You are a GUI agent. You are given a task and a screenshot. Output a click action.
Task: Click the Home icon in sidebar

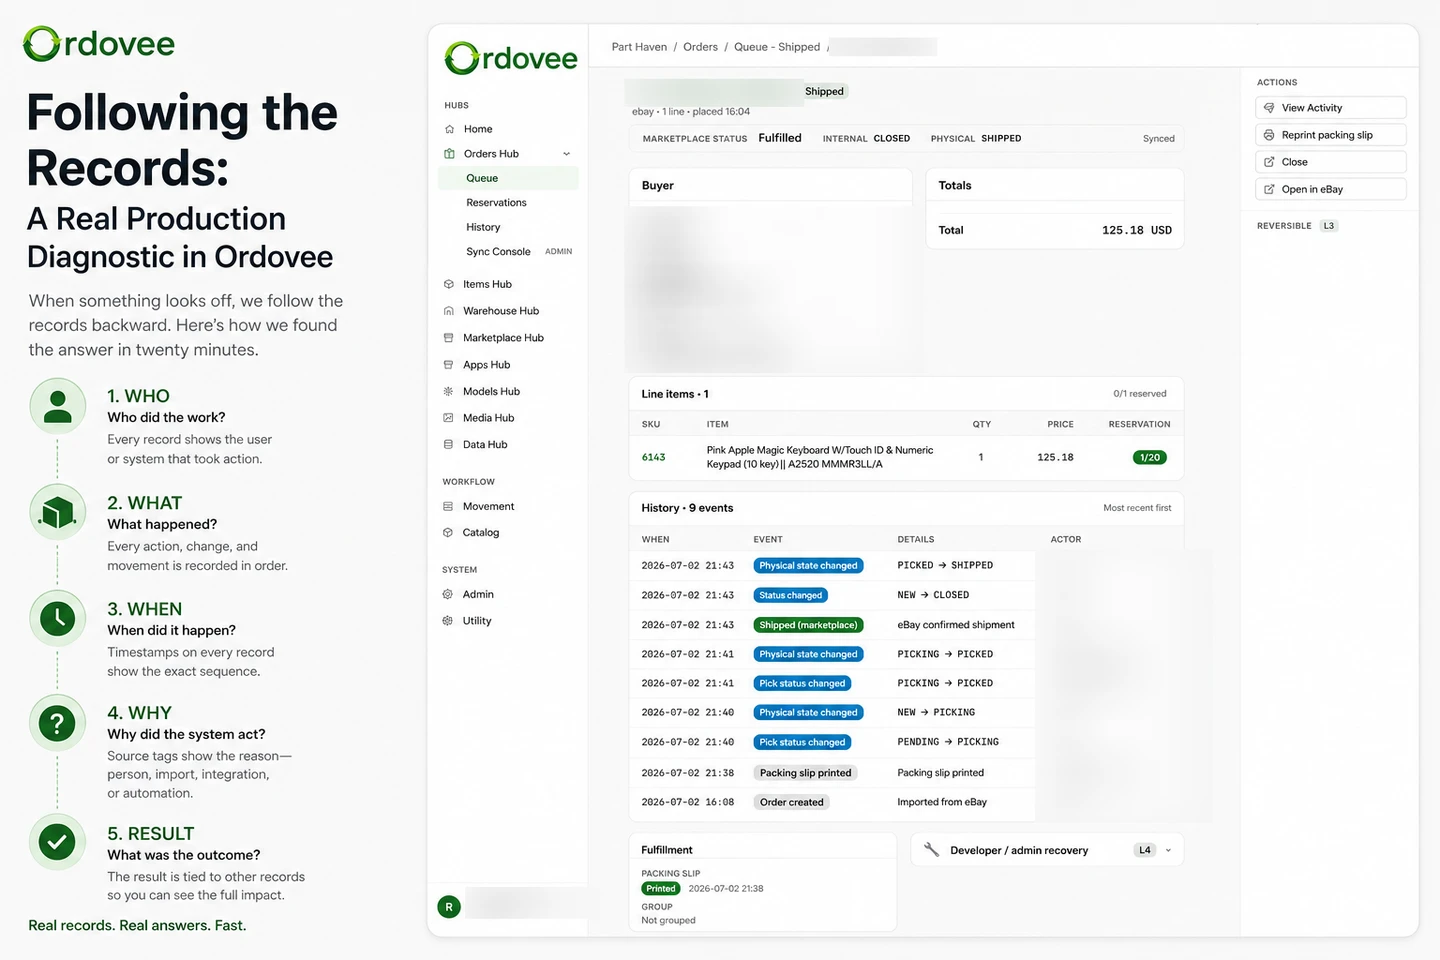coord(449,129)
